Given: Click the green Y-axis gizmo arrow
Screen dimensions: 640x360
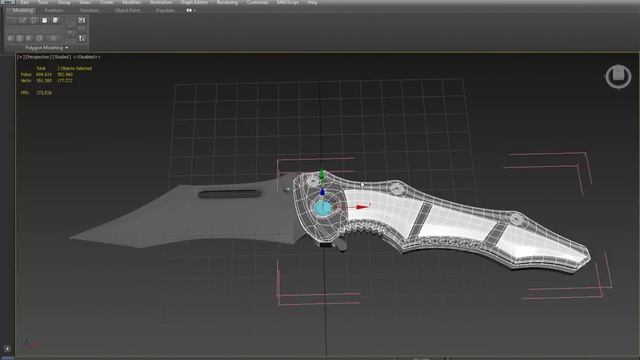Looking at the screenshot, I should [x=322, y=174].
